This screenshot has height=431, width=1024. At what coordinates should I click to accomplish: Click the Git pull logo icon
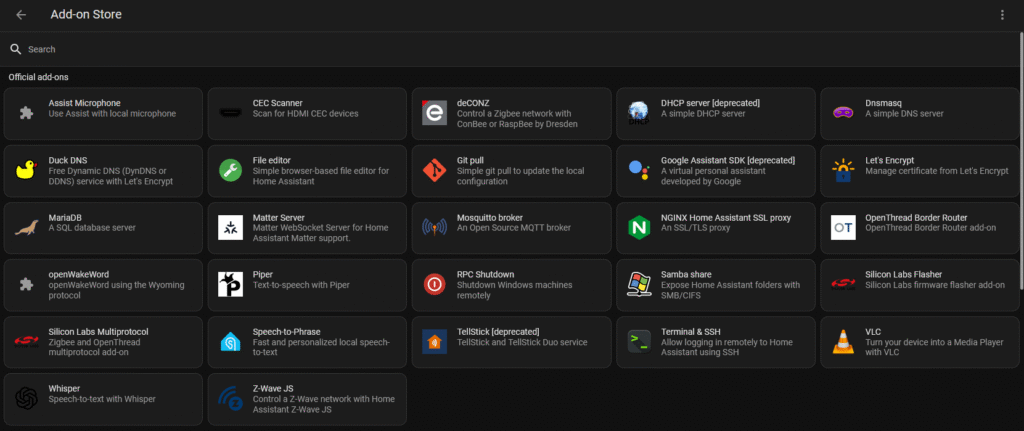pyautogui.click(x=434, y=170)
